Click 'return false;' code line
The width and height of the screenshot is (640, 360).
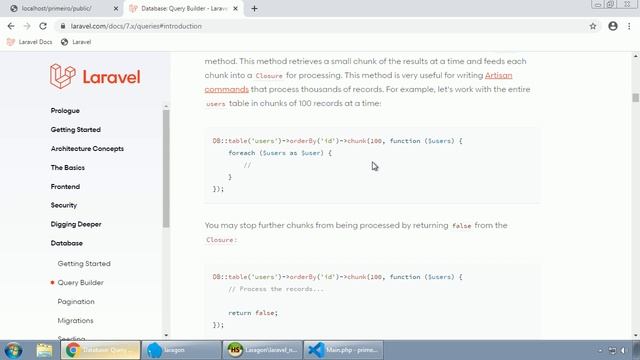click(x=253, y=313)
